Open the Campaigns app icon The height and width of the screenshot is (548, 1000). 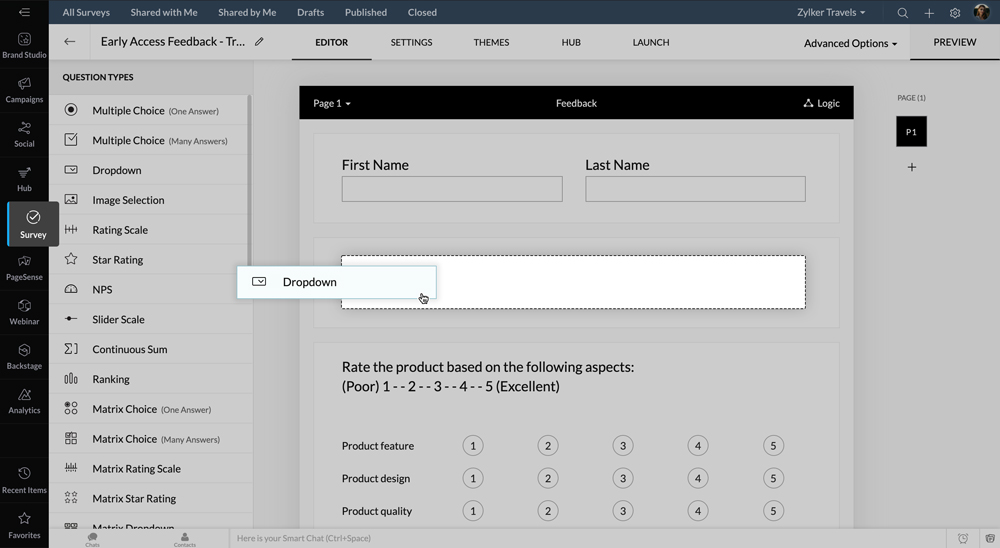pos(24,89)
